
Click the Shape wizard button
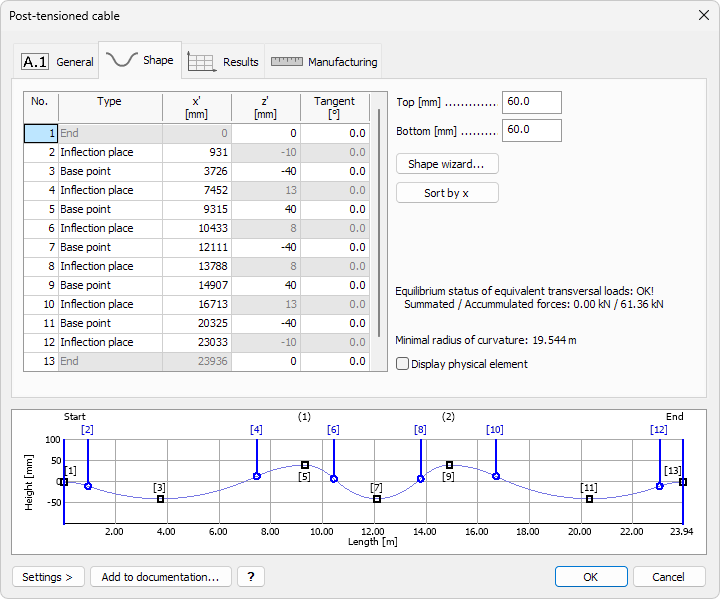447,164
